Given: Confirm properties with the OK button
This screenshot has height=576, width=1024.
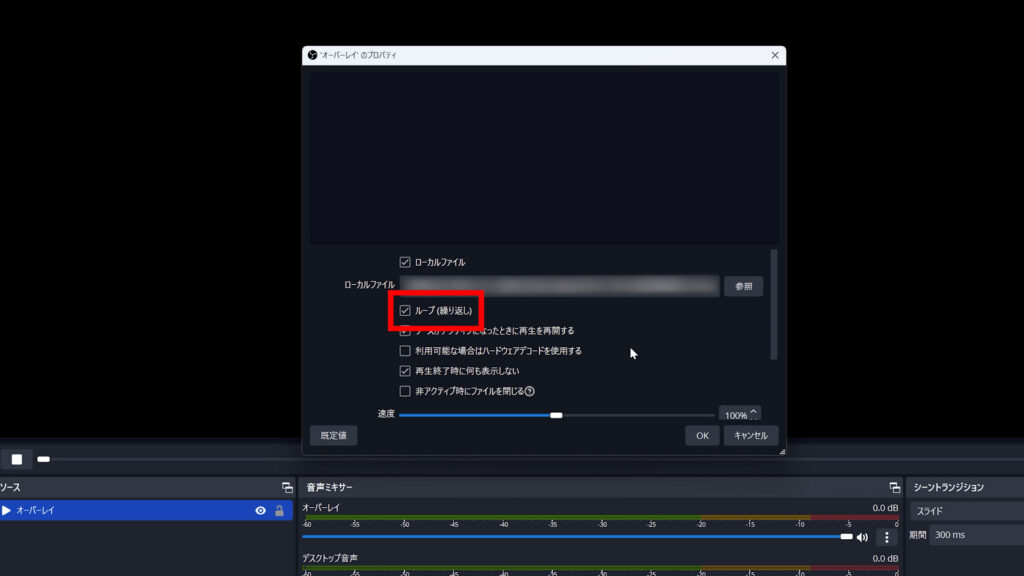Looking at the screenshot, I should 702,435.
